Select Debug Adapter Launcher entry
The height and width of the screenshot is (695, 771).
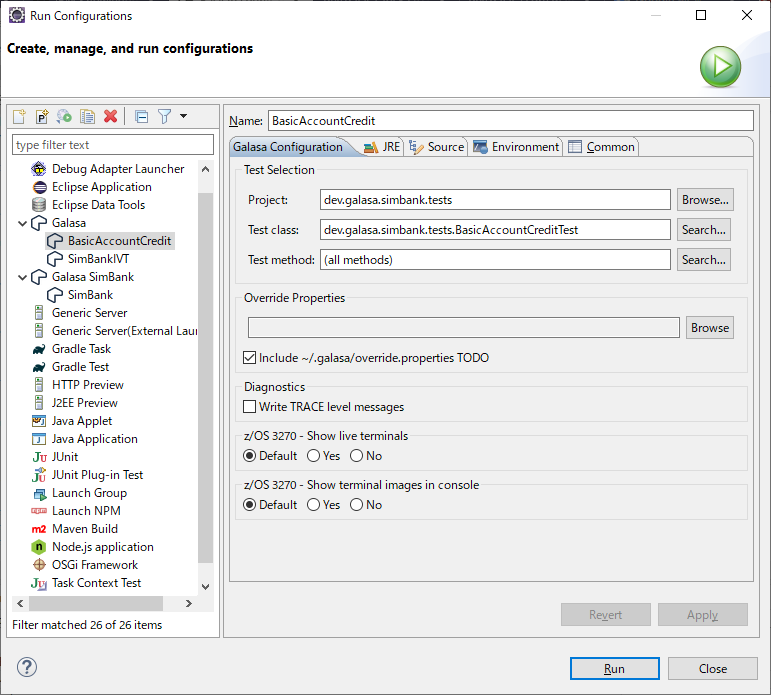tap(118, 169)
